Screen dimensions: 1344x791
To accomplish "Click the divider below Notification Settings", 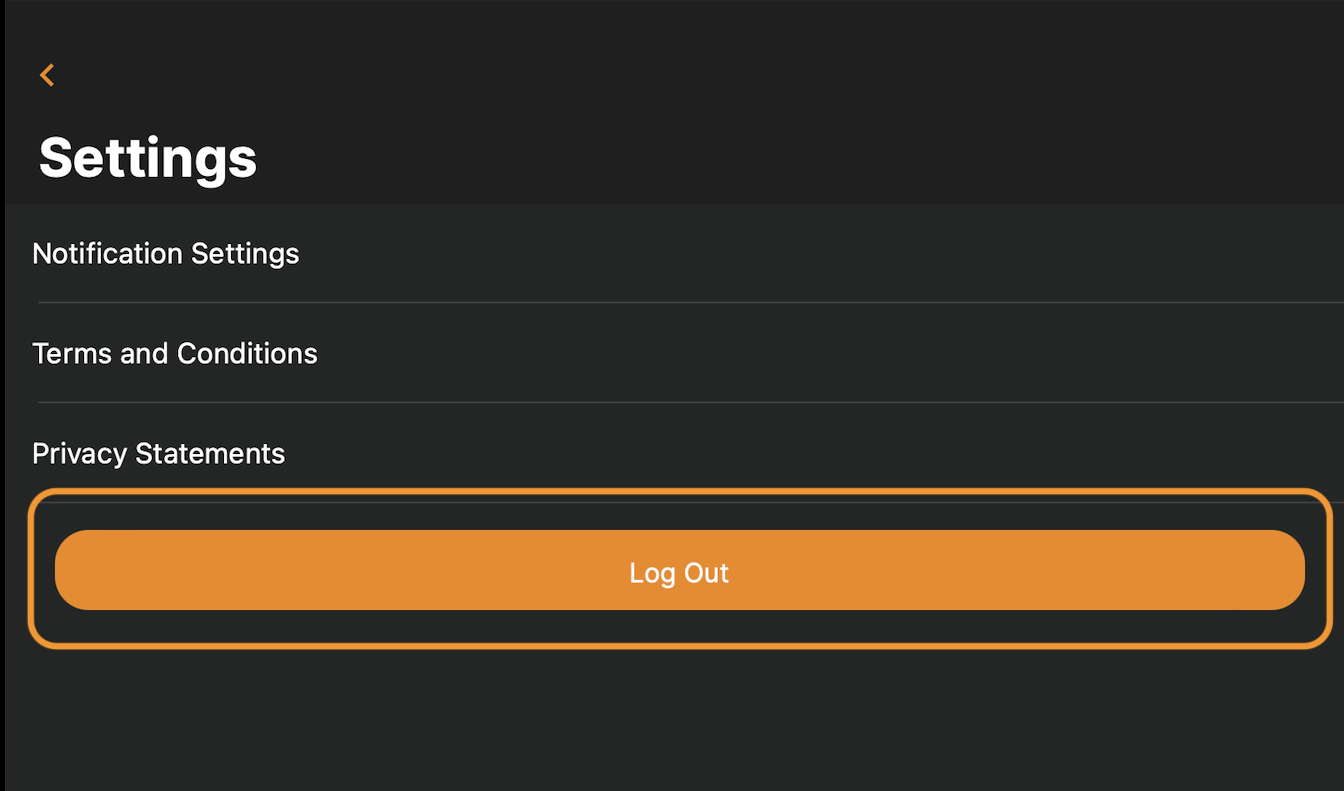I will 670,302.
